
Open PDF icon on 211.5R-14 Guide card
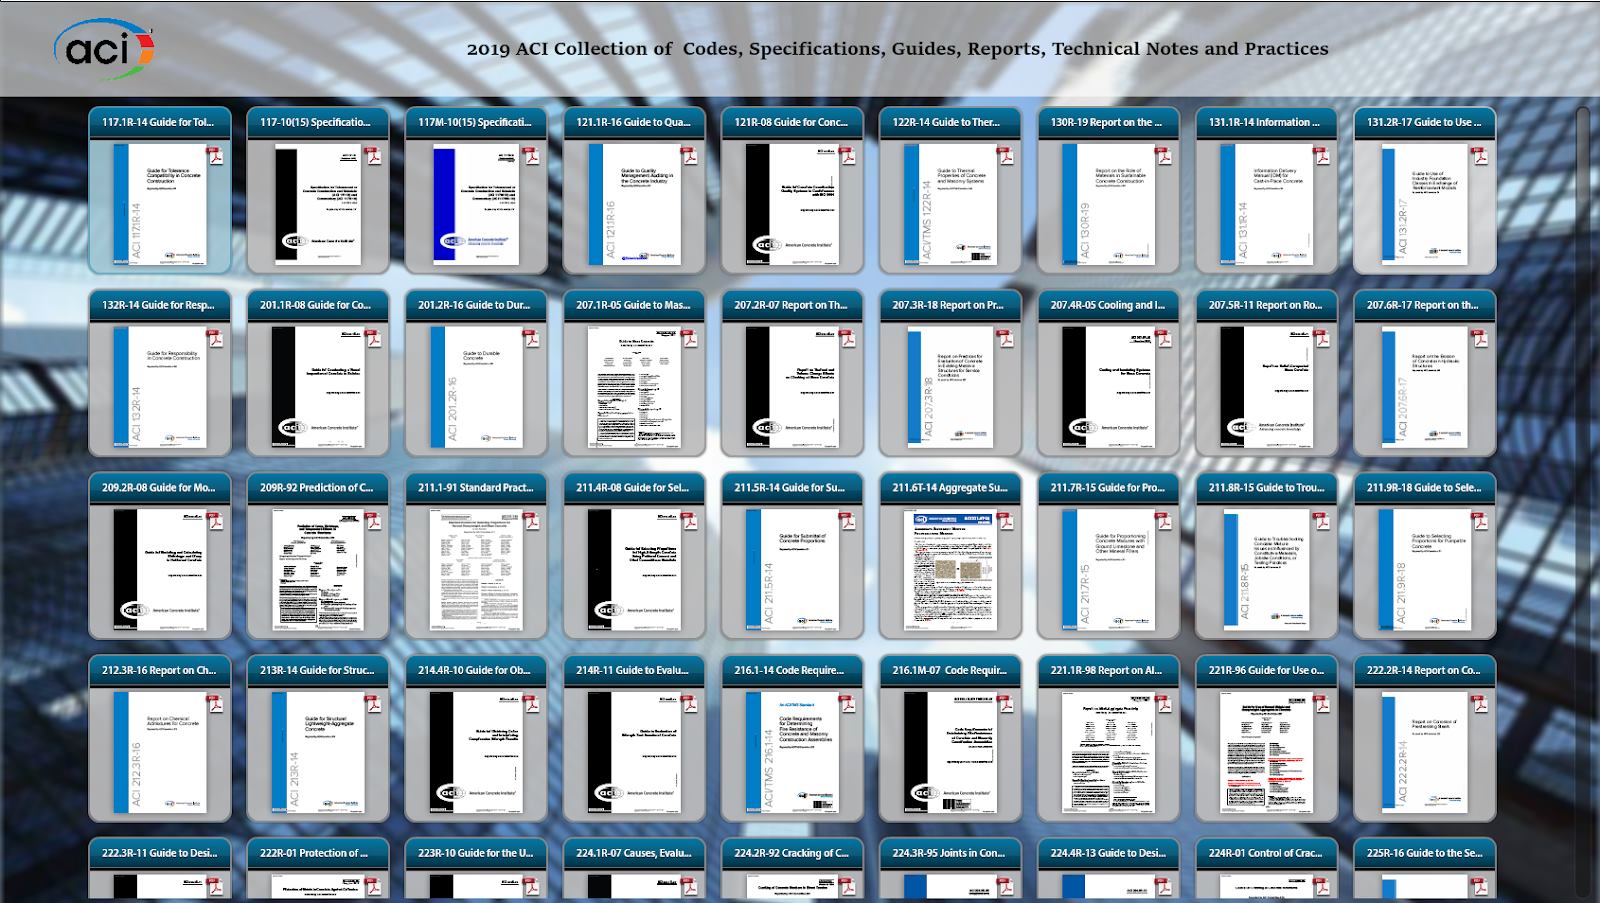tap(847, 521)
